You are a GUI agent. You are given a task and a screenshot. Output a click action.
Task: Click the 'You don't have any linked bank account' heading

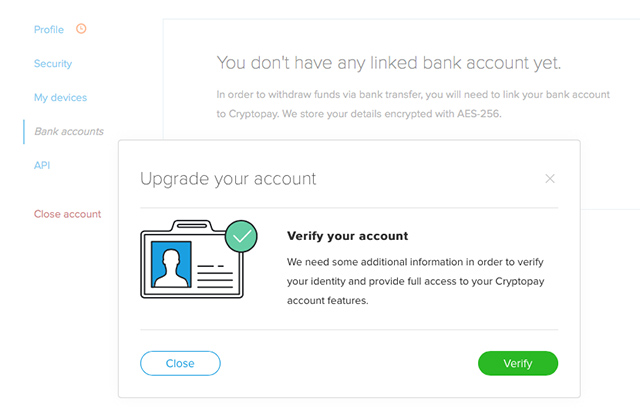[389, 63]
